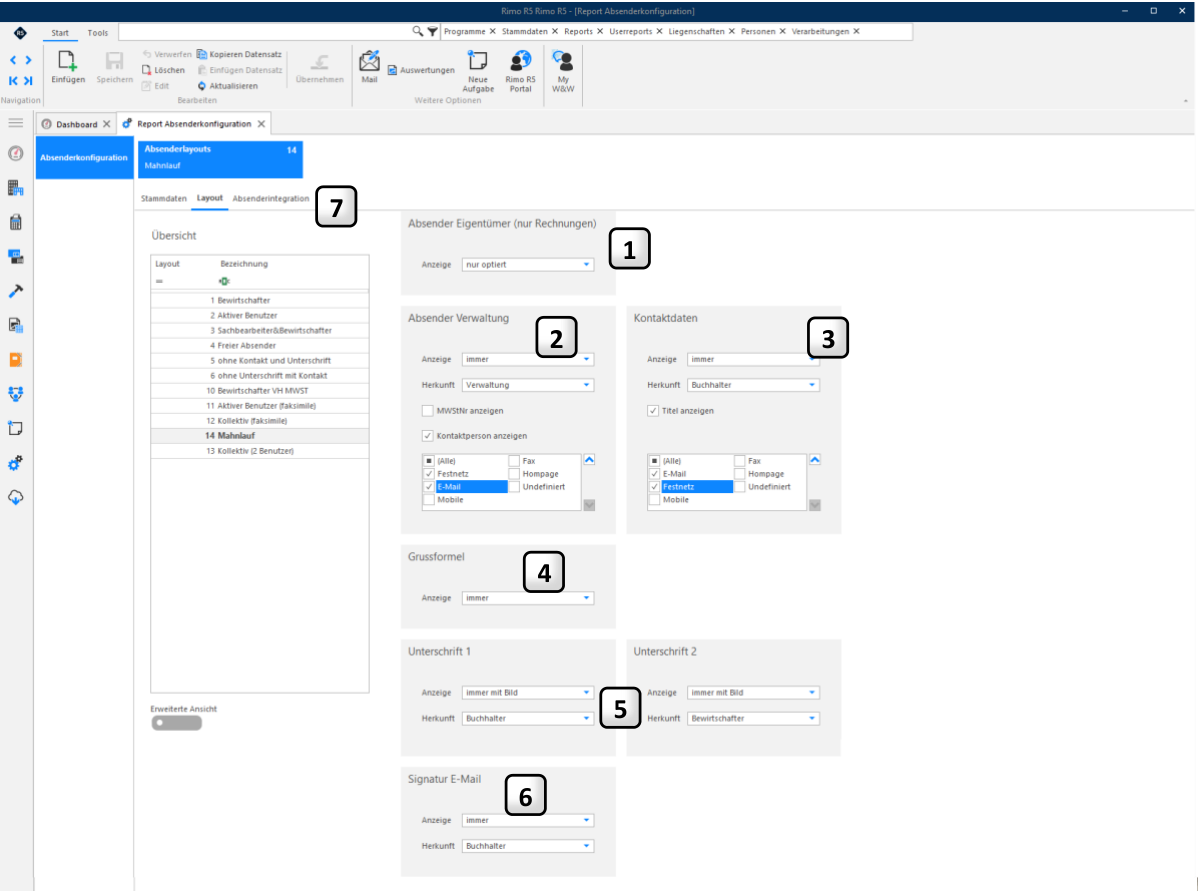Viewport: 1200px width, 893px height.
Task: Click the green add icon under Bezeichnung
Action: pos(225,281)
